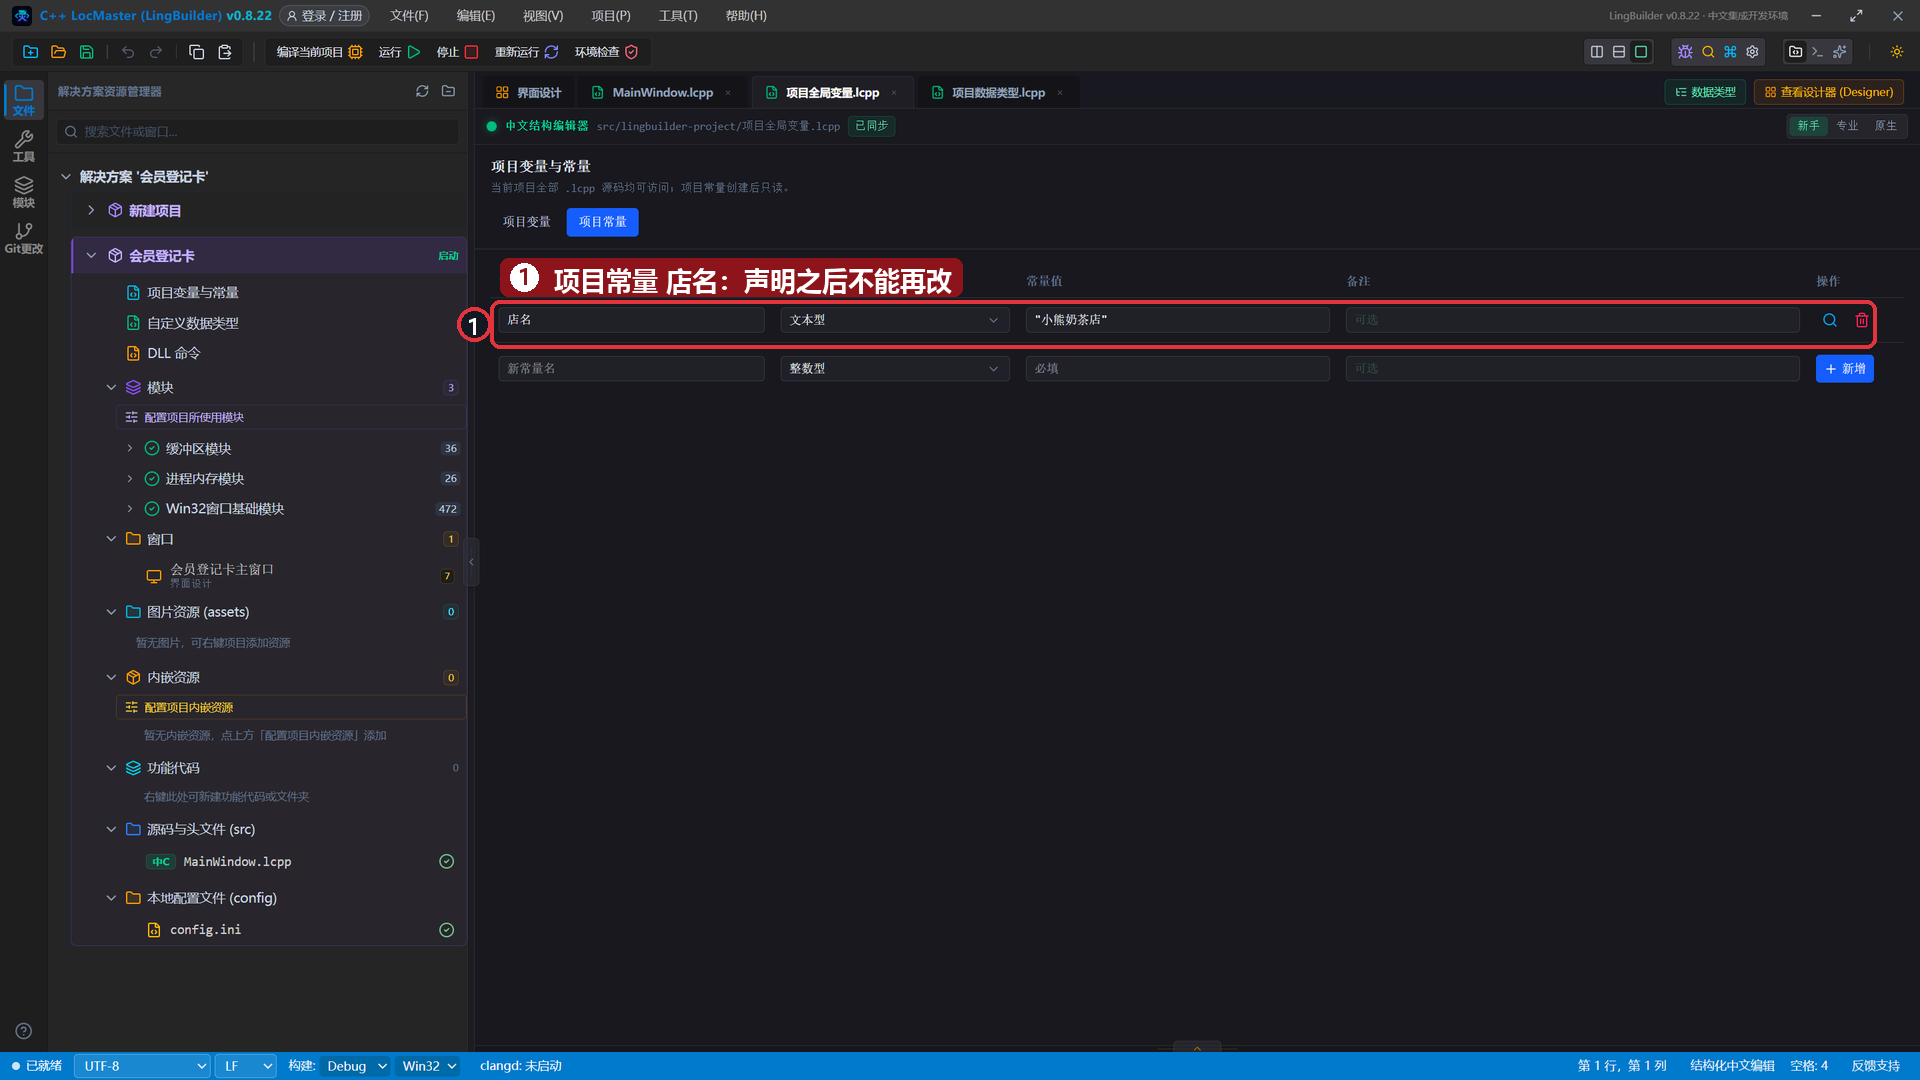This screenshot has height=1080, width=1920.
Task: Switch editor mode to 专业
Action: 1846,126
